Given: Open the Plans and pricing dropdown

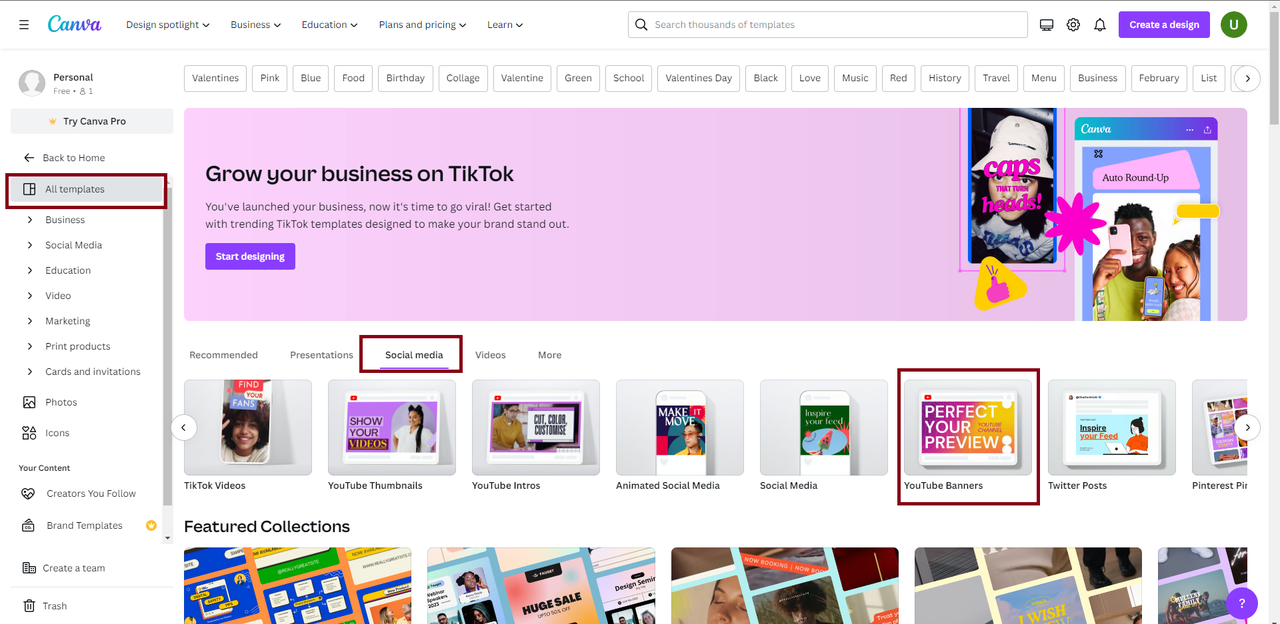Looking at the screenshot, I should [423, 25].
